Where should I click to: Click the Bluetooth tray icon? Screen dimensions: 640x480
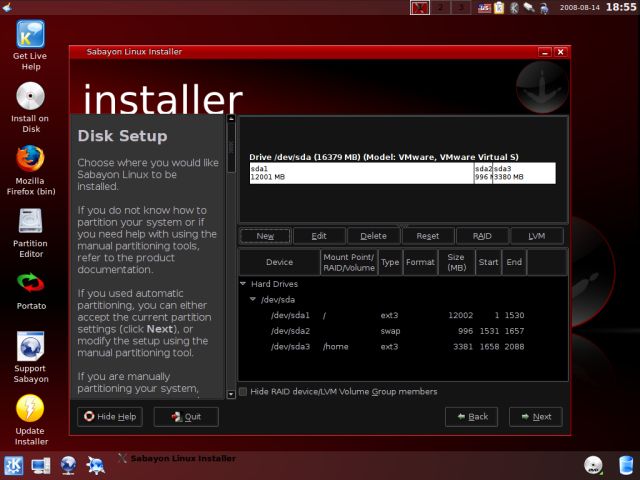514,8
